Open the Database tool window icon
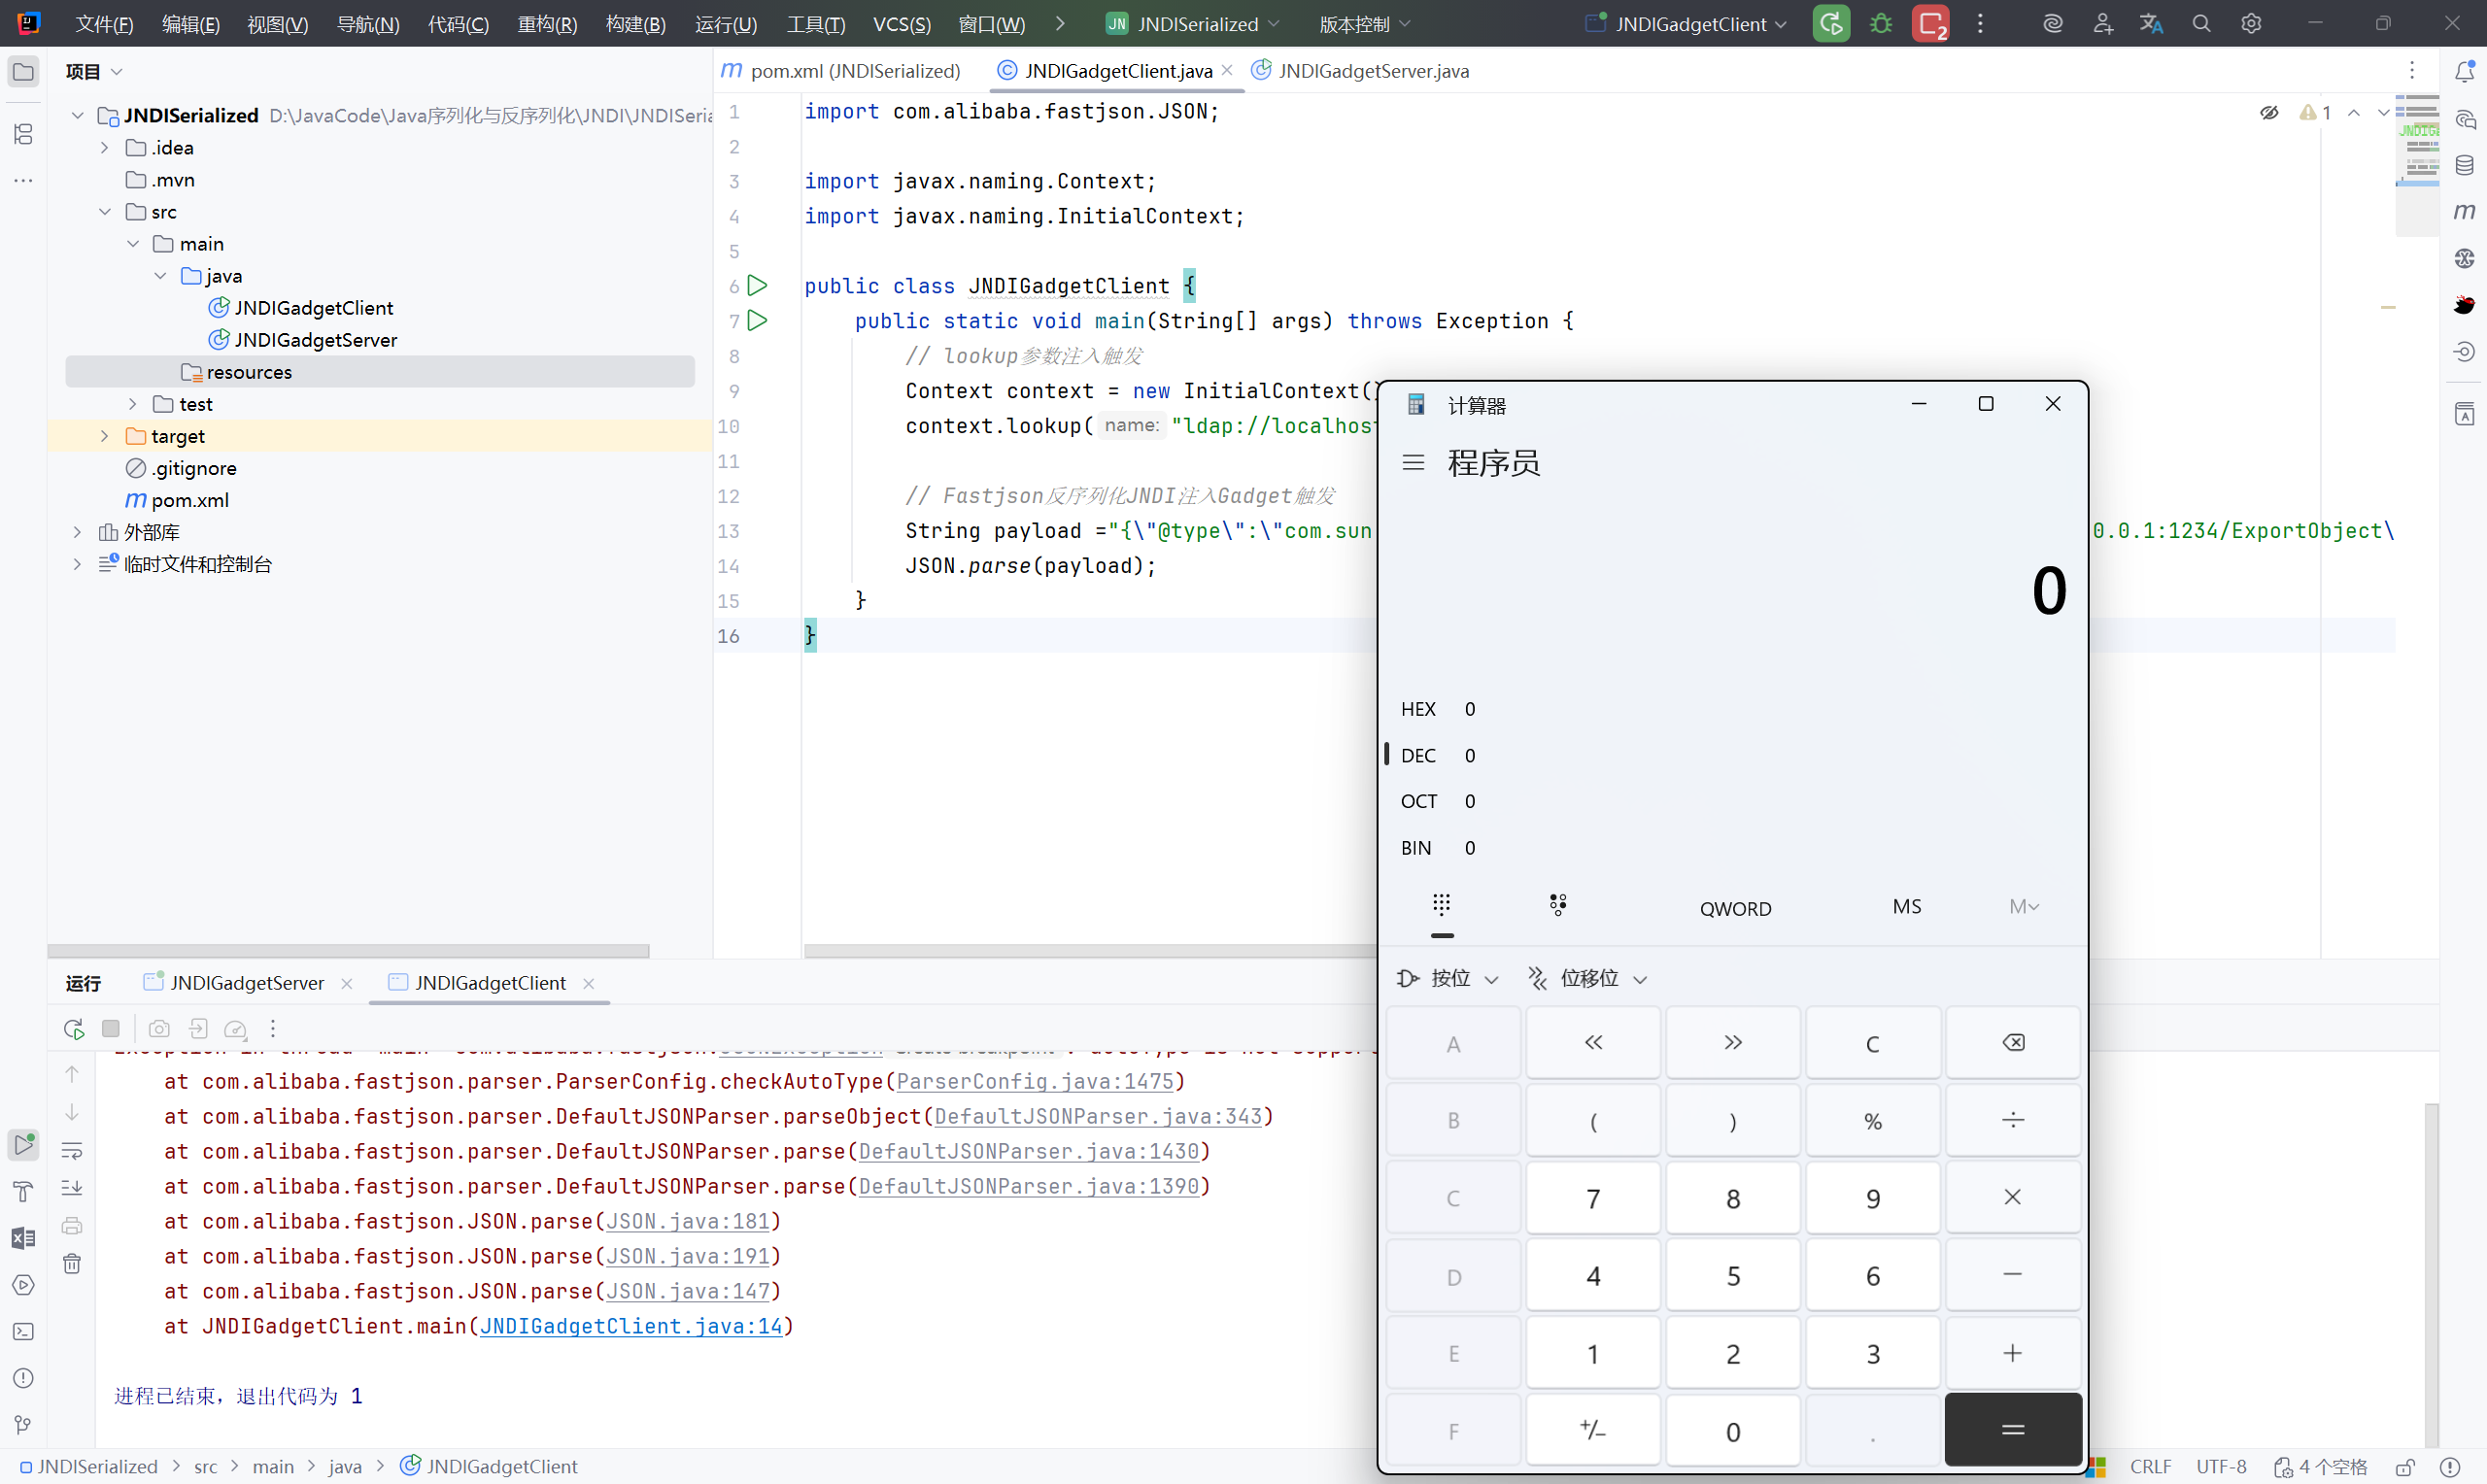This screenshot has height=1484, width=2487. (2464, 165)
